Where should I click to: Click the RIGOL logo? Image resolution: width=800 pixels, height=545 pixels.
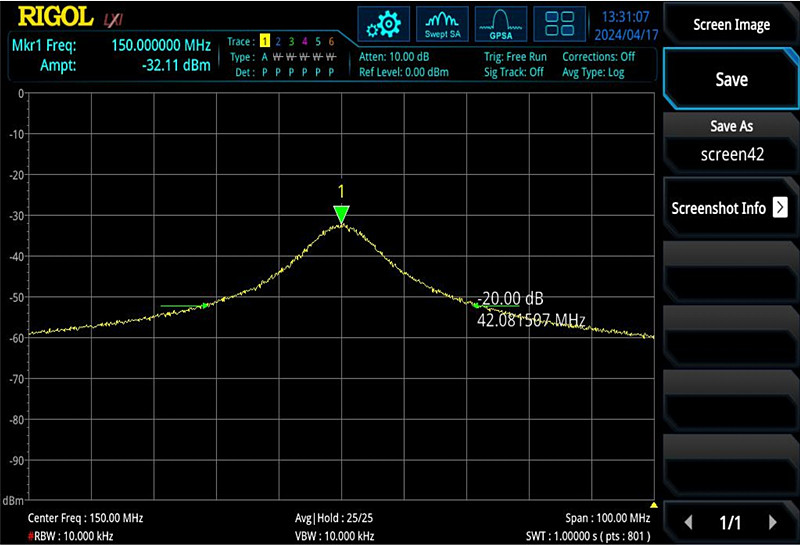click(56, 18)
